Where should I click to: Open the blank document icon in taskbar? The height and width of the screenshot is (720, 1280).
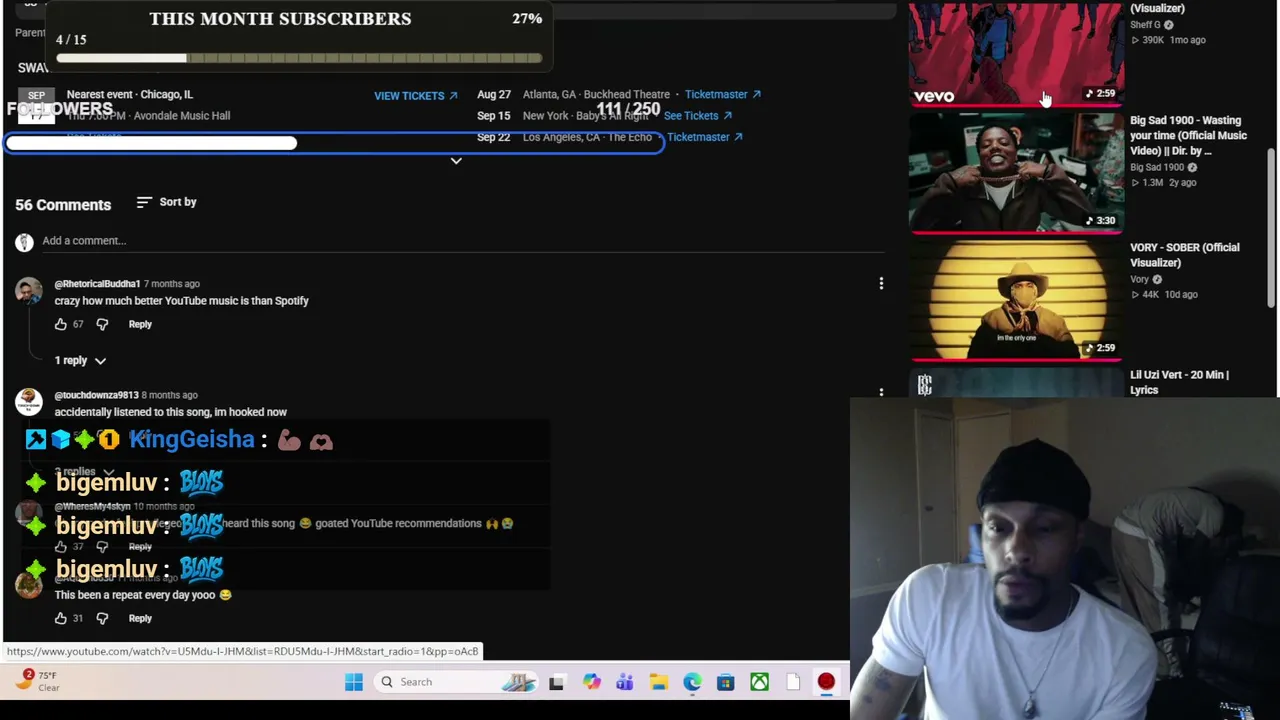pyautogui.click(x=793, y=682)
